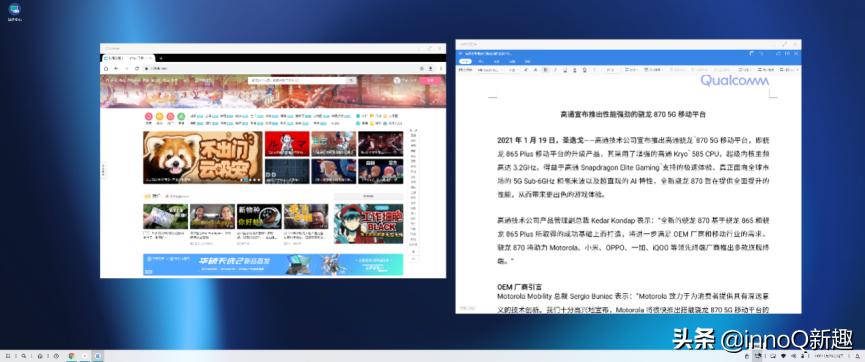Click the taskbar search magnifier icon
Screen dimensions: 865x362
point(24,356)
